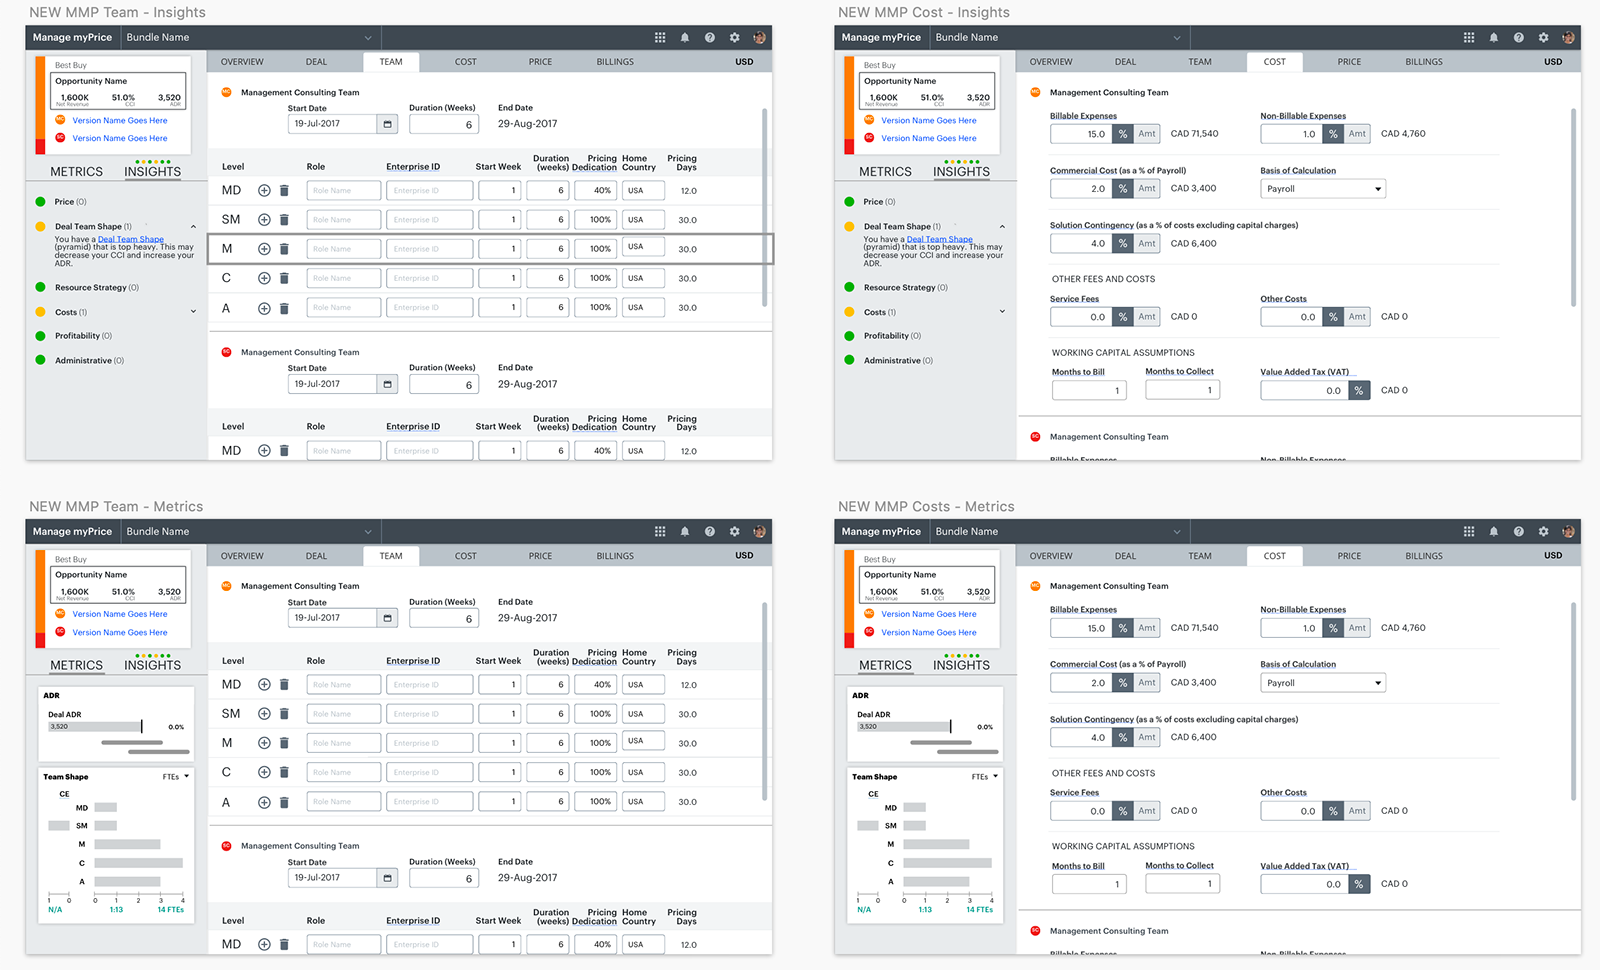
Task: Add row on C level, Team Insights
Action: tap(264, 278)
